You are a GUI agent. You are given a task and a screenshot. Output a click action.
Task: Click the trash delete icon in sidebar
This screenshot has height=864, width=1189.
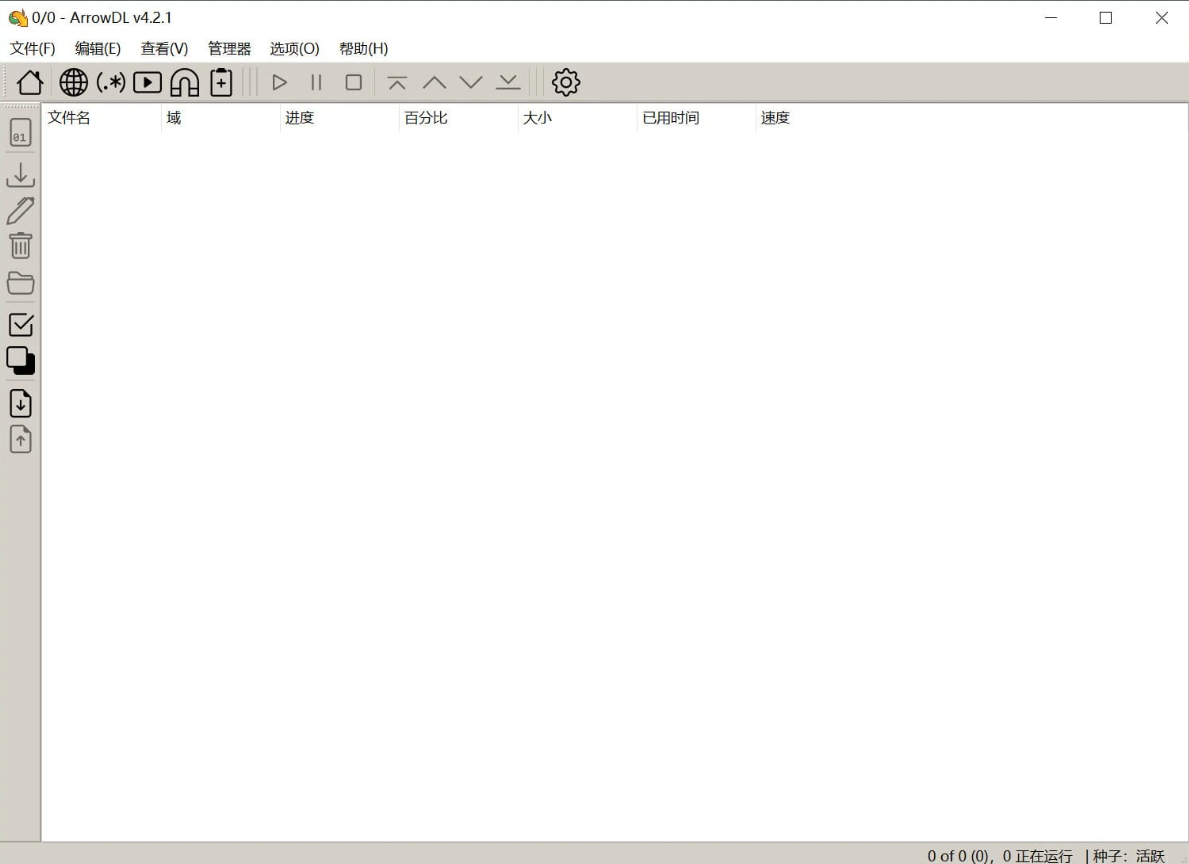(21, 246)
